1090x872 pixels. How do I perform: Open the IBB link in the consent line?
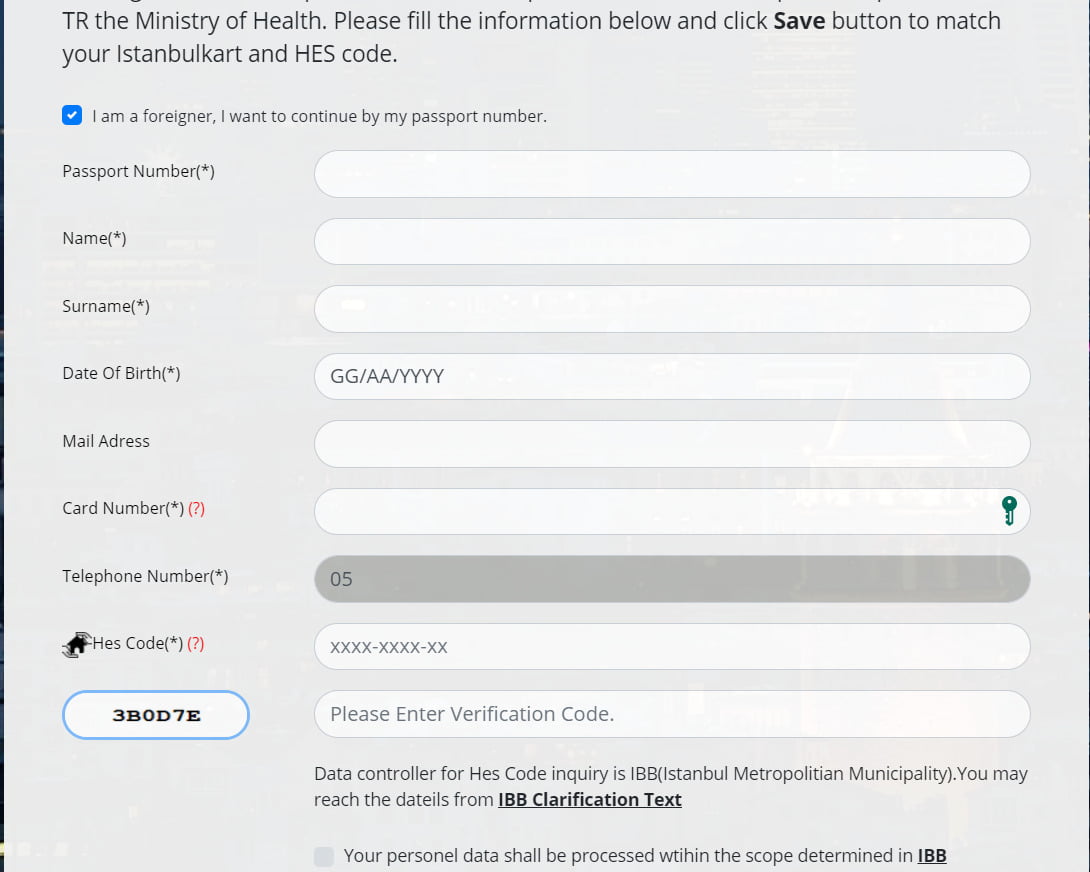click(931, 856)
